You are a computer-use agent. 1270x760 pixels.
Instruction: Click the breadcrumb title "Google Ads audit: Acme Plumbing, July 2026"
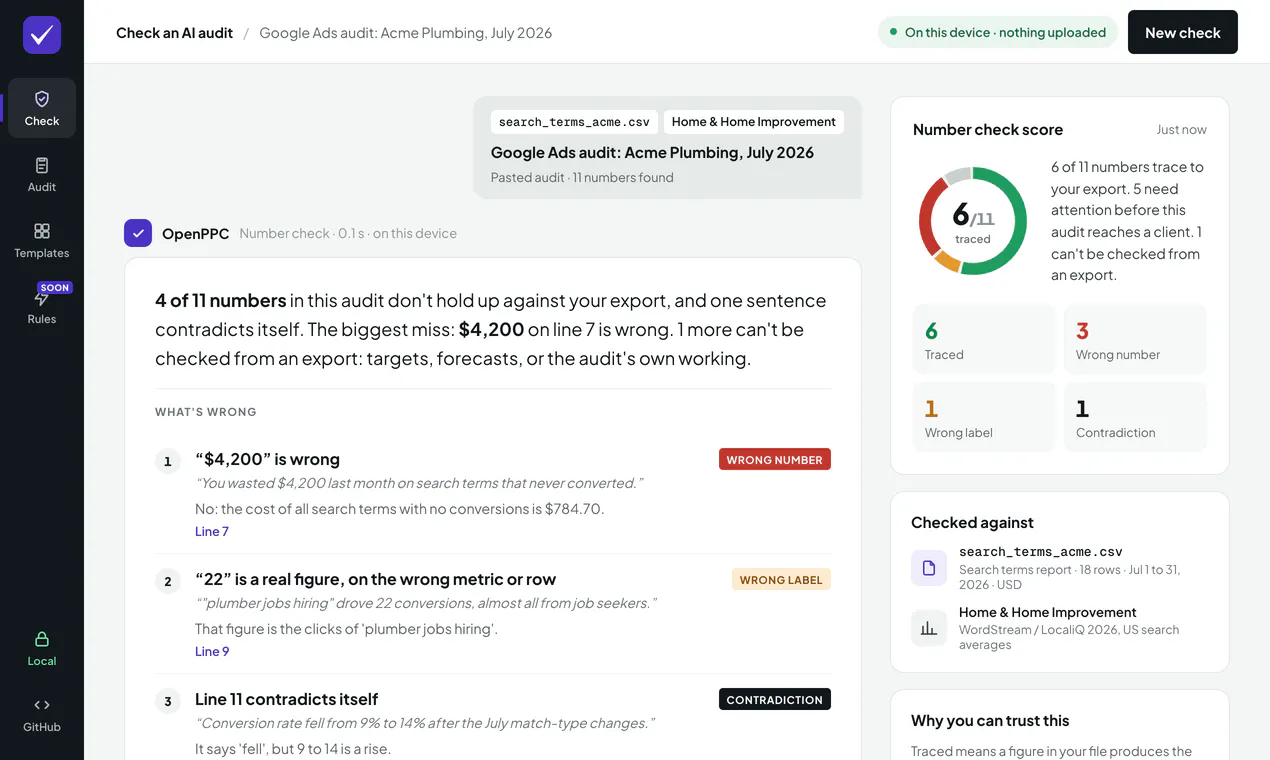tap(406, 33)
